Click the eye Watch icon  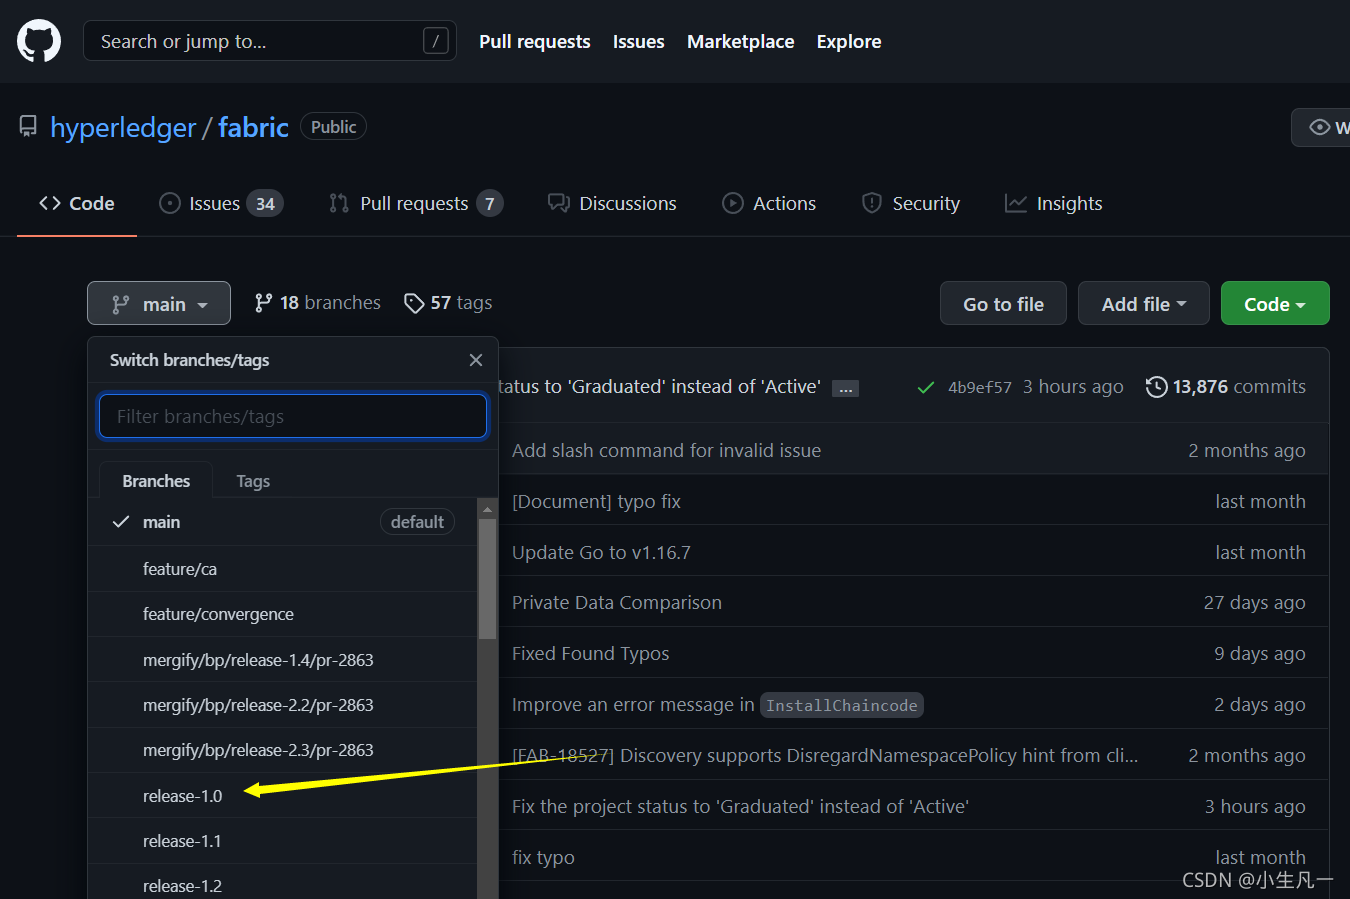(x=1320, y=127)
